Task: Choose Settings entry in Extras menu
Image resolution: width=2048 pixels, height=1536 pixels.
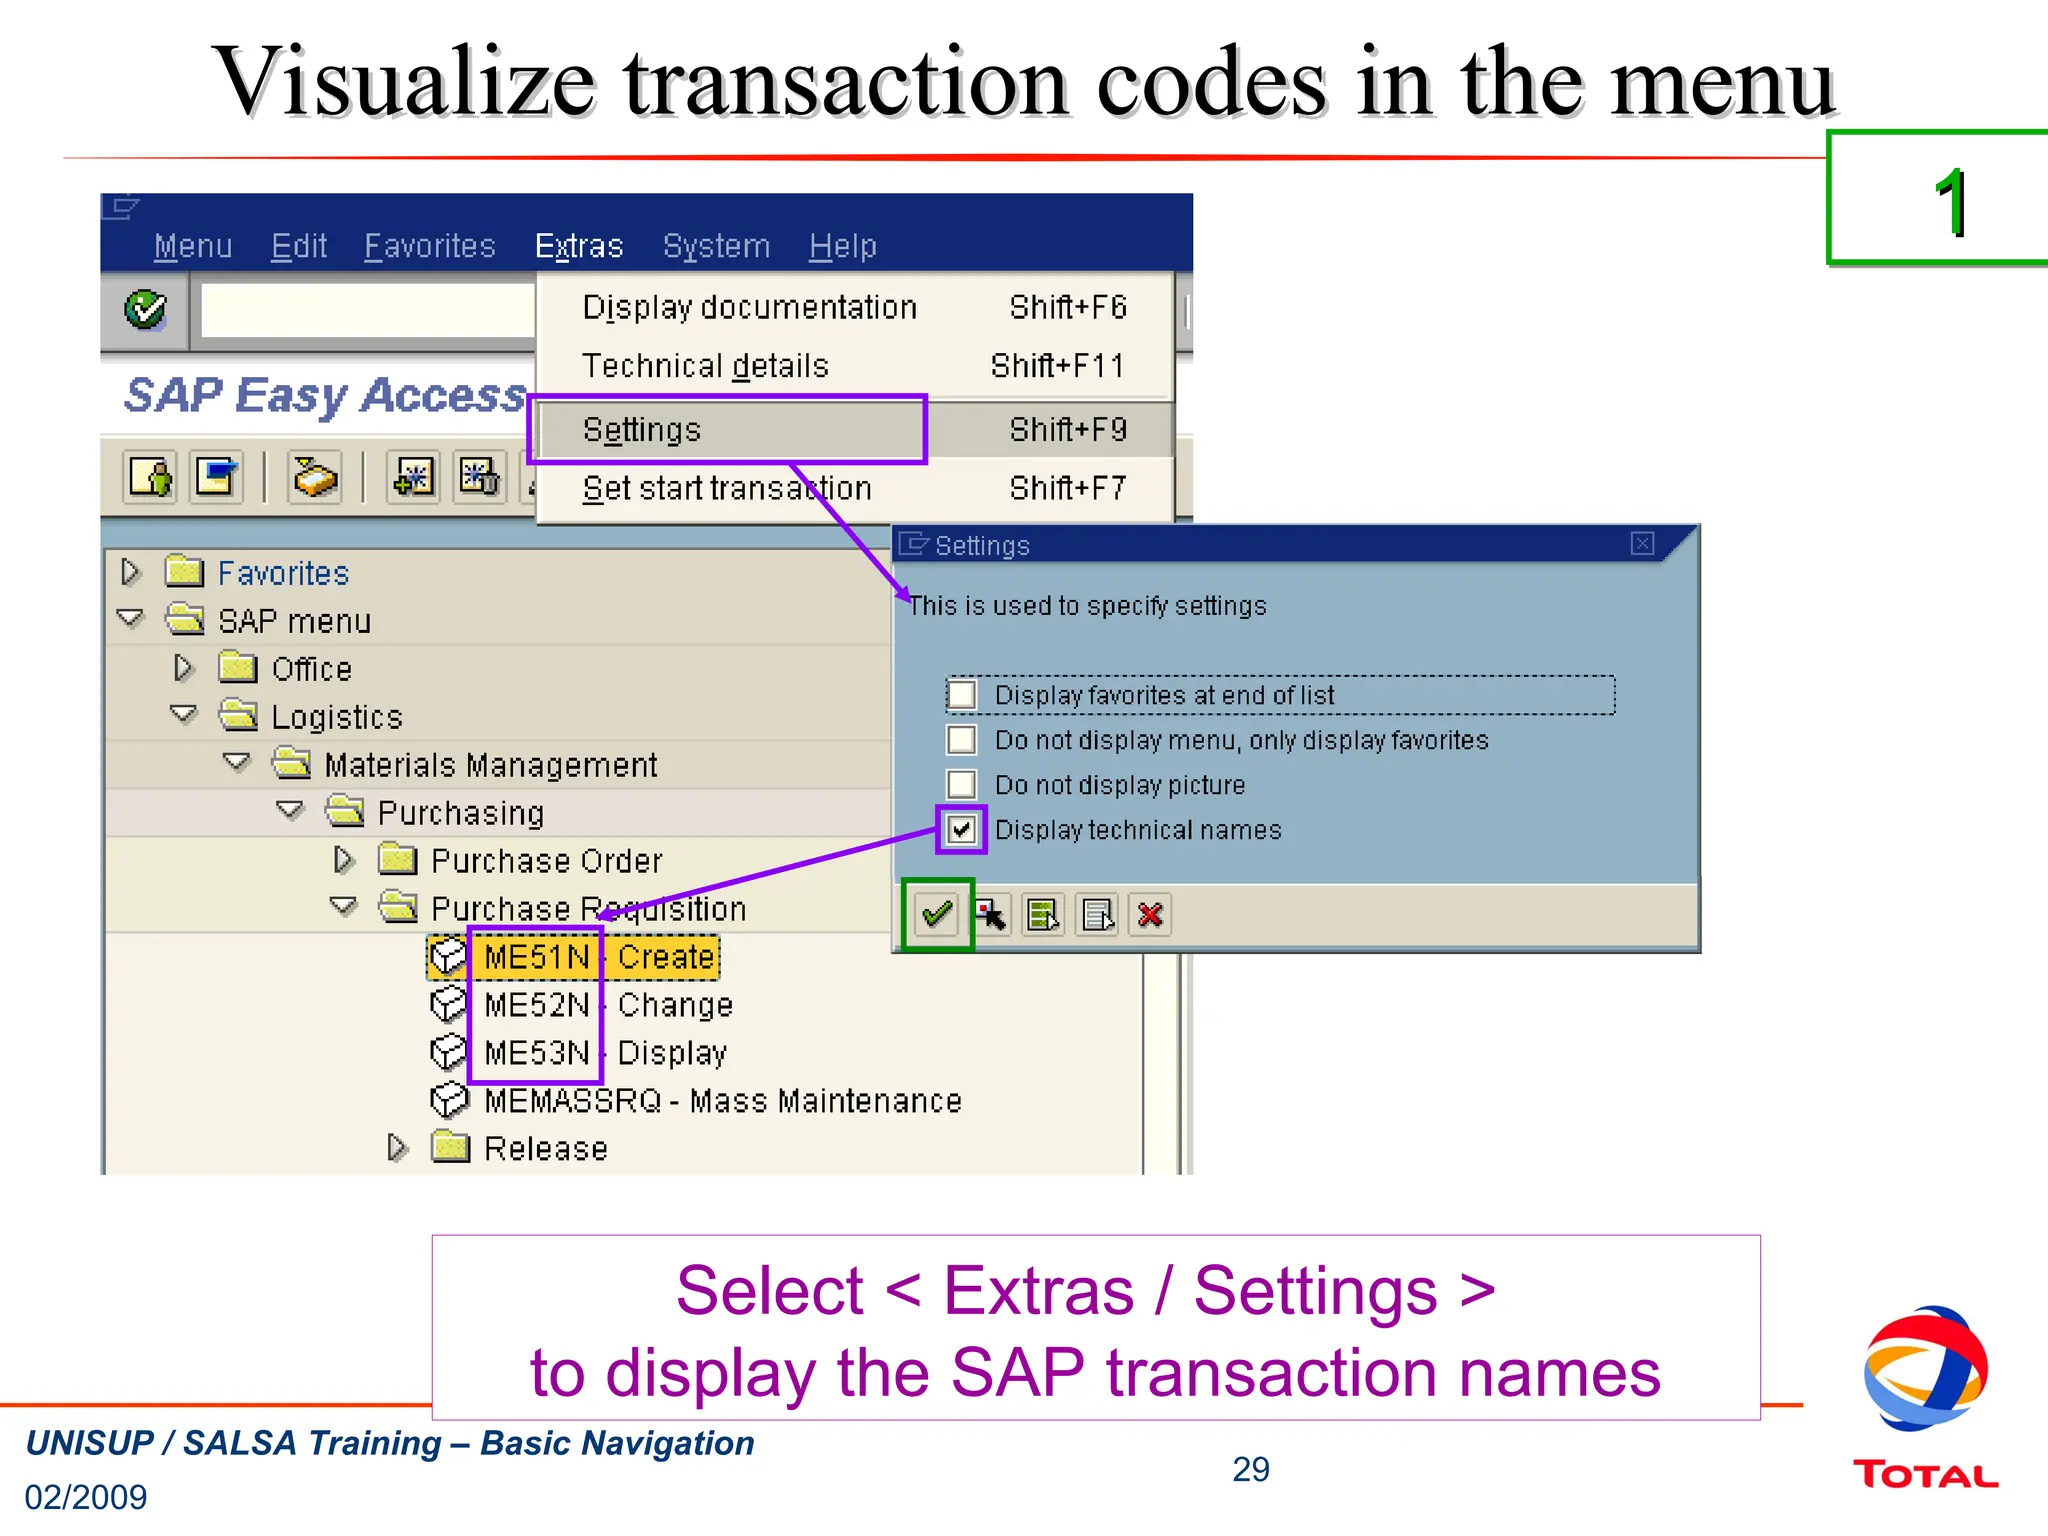Action: click(855, 430)
